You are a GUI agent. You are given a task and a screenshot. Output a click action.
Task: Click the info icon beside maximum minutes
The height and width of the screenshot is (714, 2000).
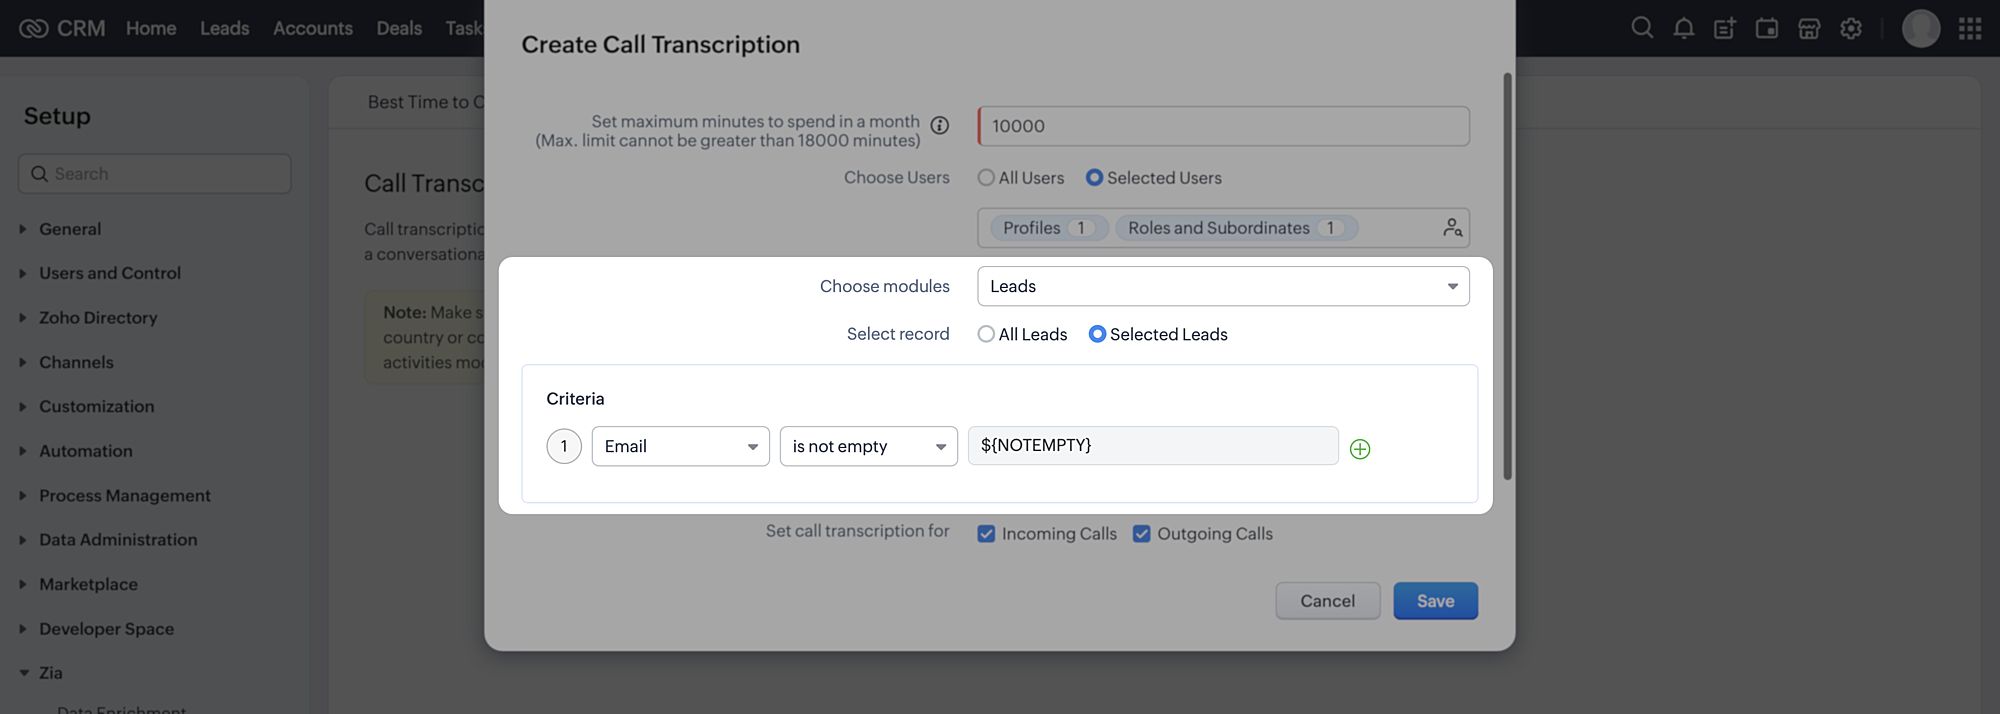click(940, 126)
